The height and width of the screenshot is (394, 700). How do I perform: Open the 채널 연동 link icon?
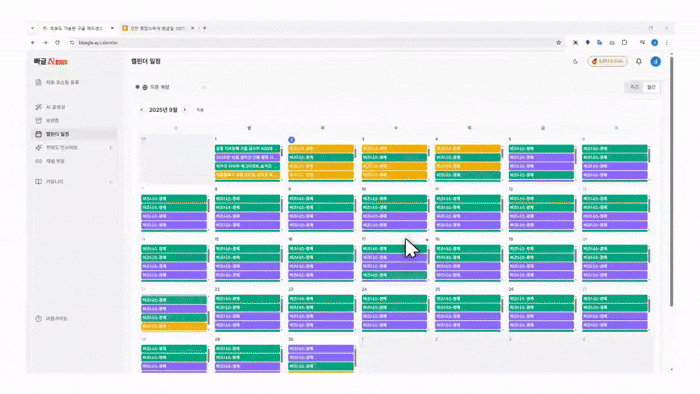tap(38, 161)
